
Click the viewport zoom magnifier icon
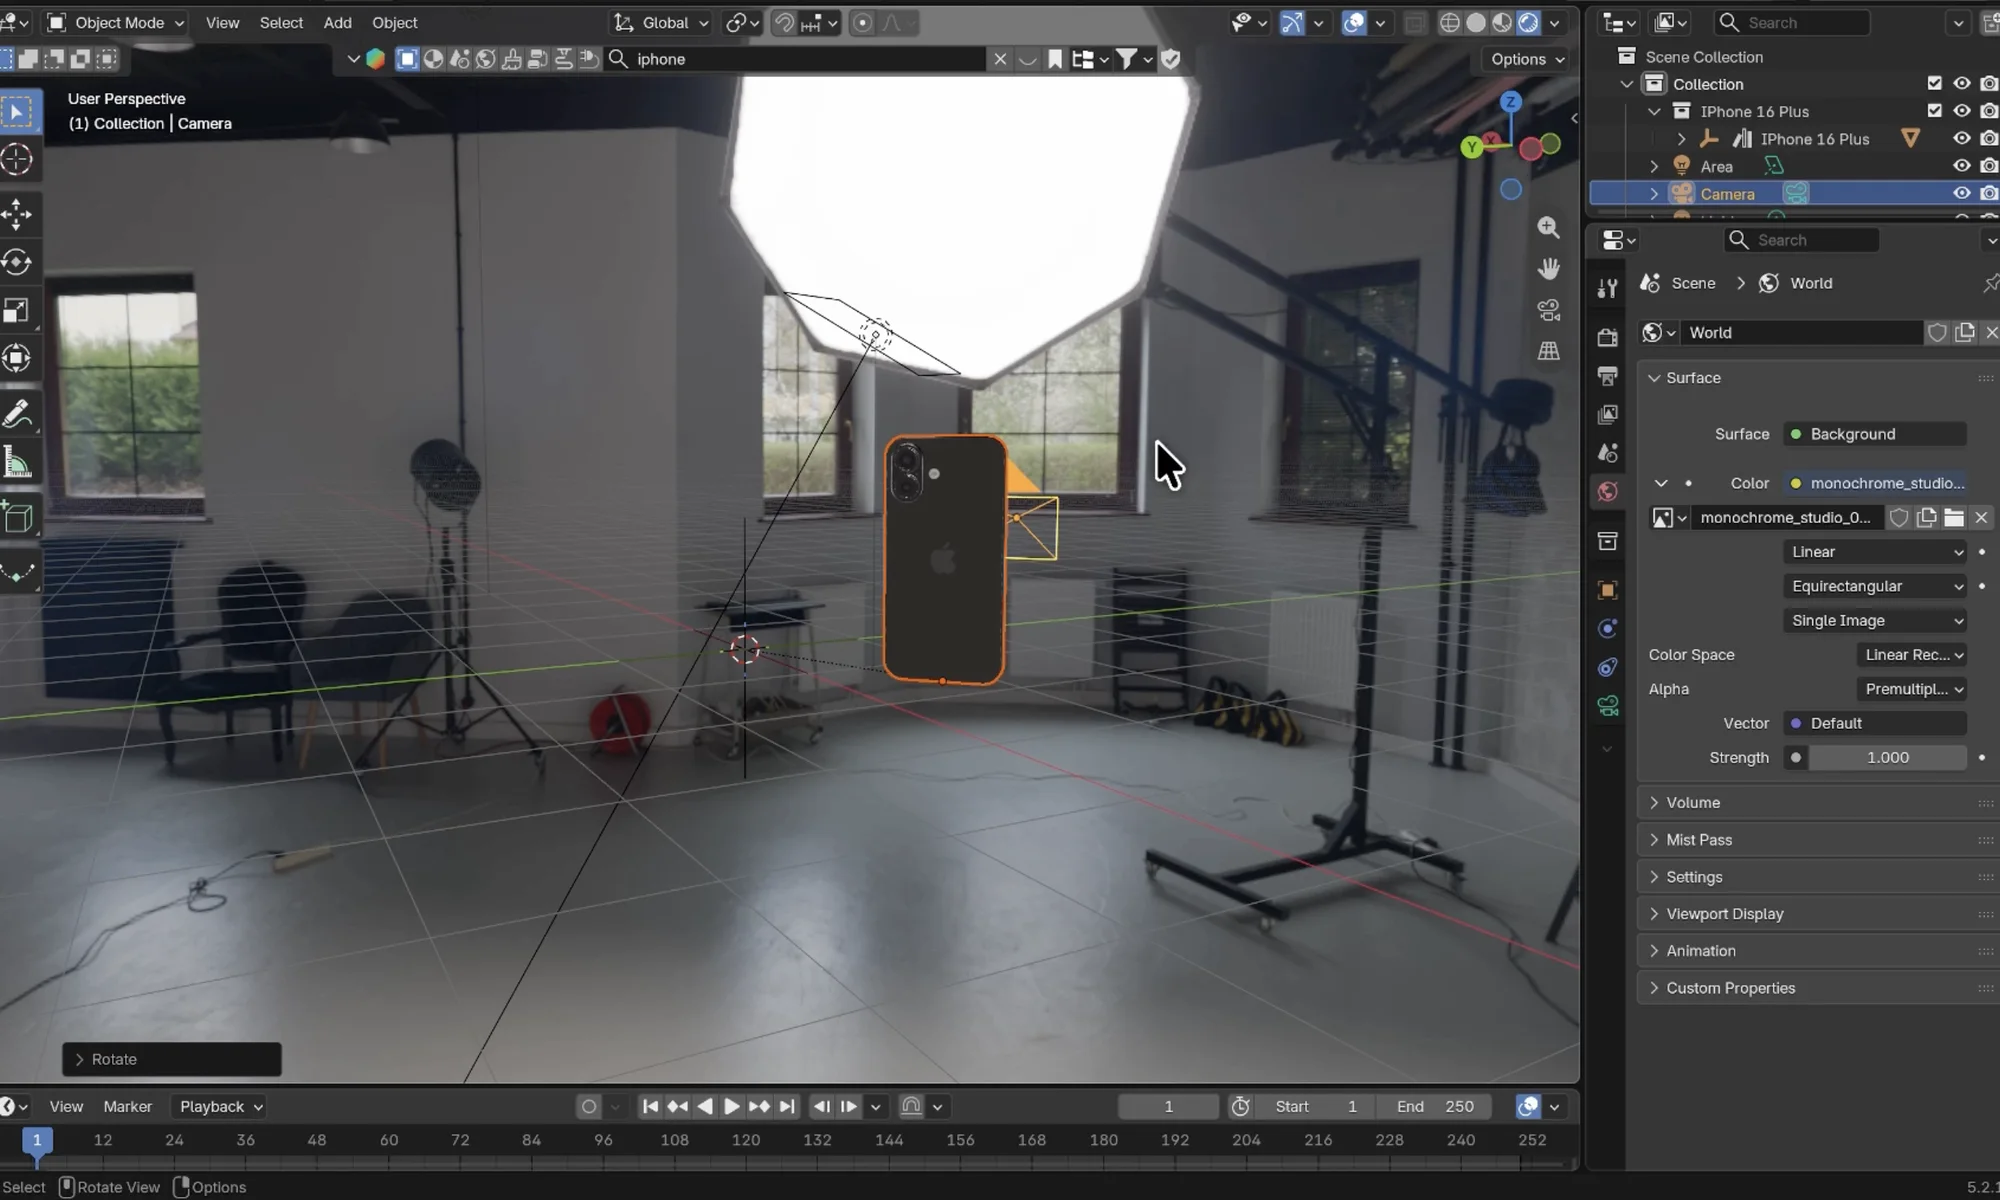[x=1548, y=227]
